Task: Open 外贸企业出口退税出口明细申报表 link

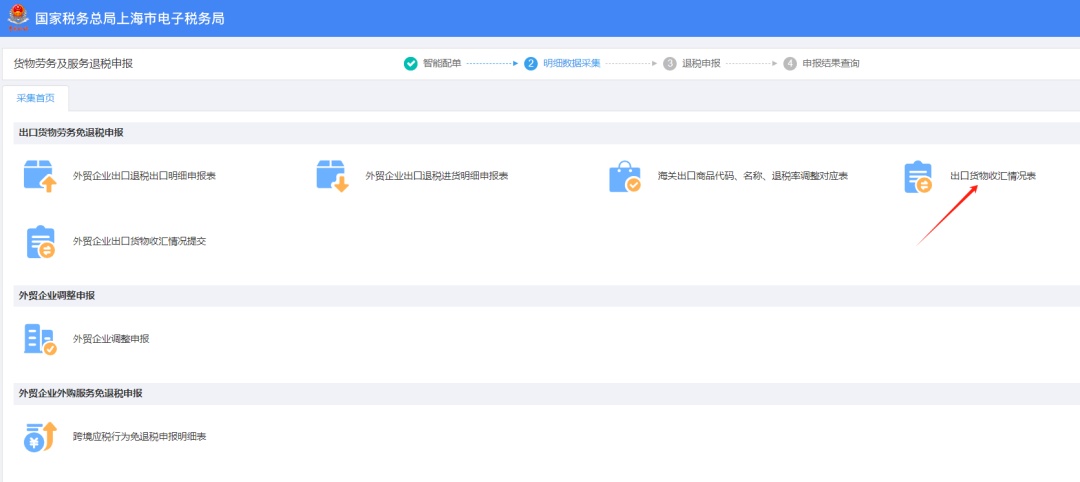Action: pyautogui.click(x=145, y=176)
